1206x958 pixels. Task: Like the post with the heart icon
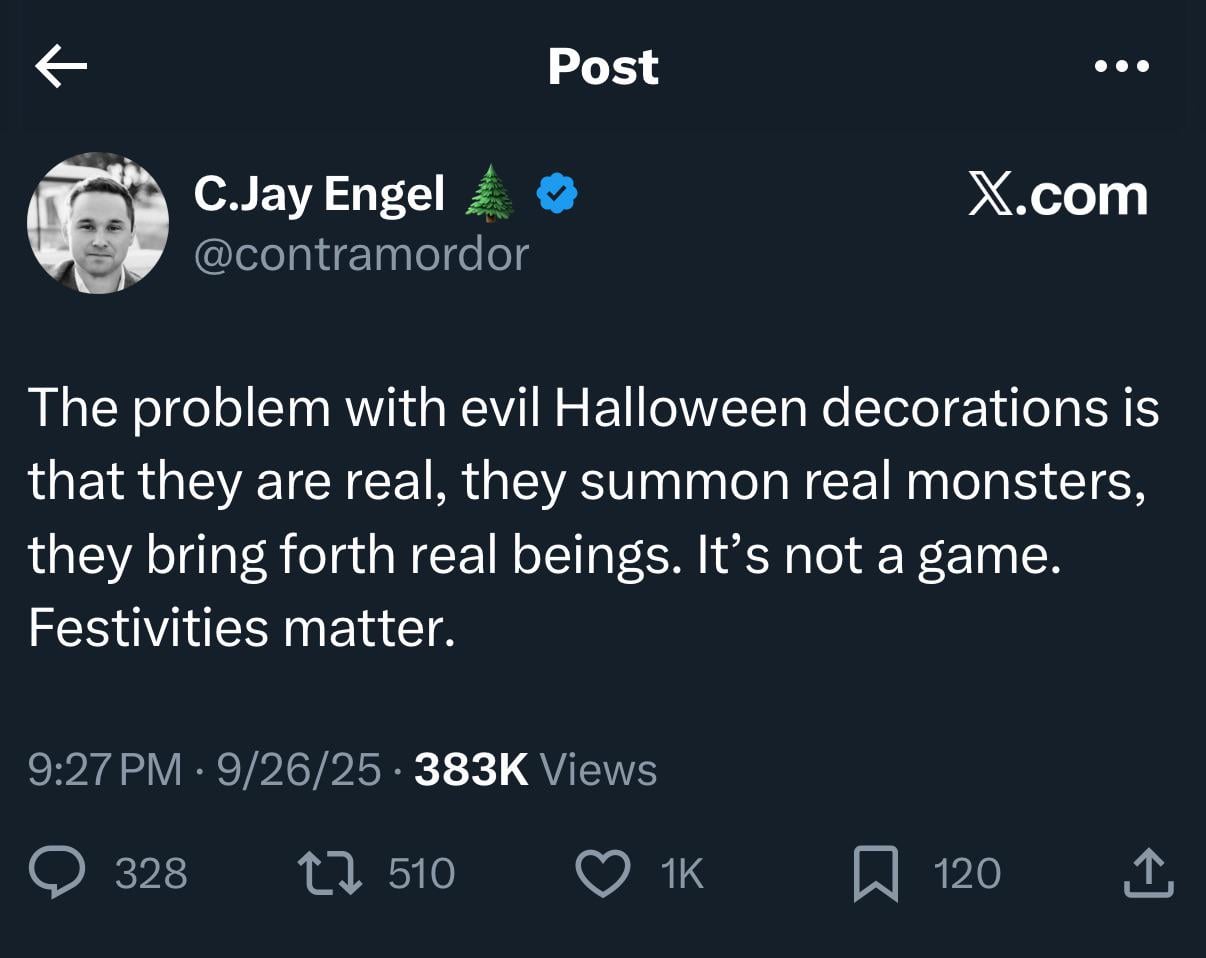[x=603, y=873]
